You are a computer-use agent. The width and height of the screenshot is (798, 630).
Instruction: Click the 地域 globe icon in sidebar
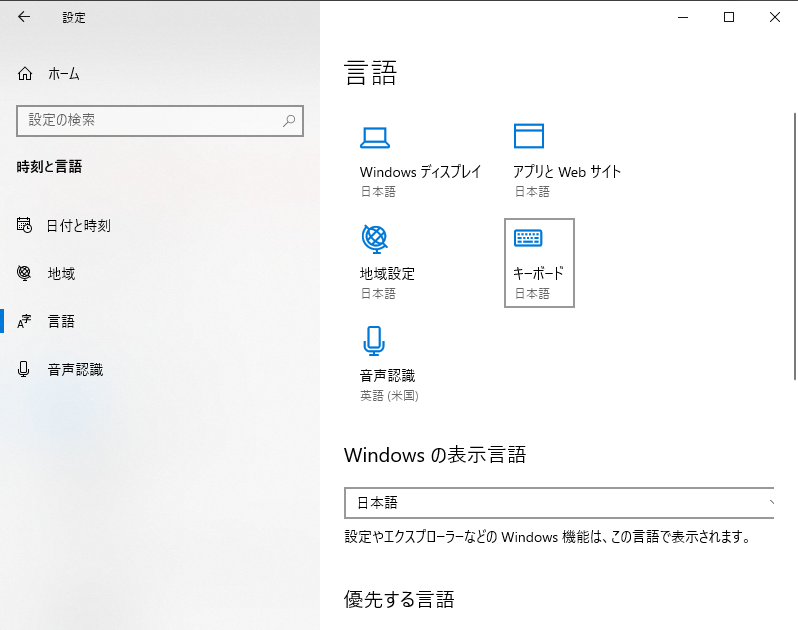[24, 273]
